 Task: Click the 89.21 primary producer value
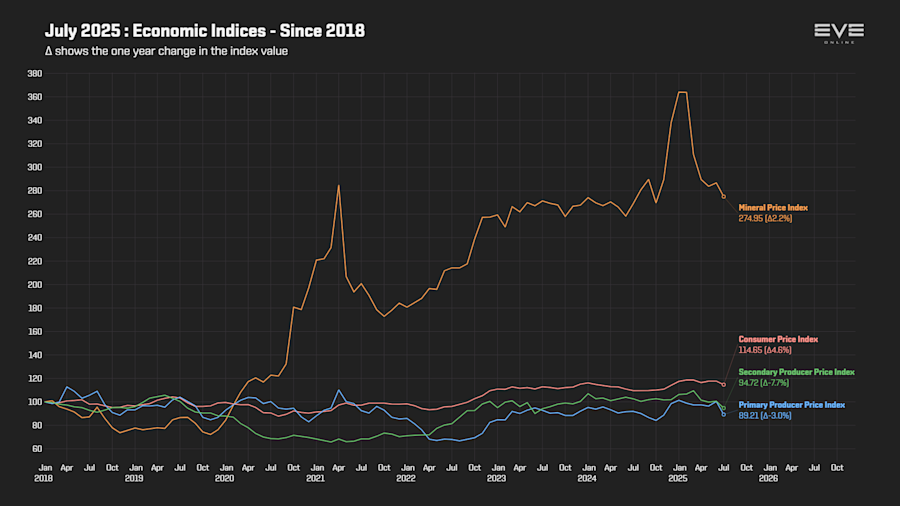pos(764,415)
